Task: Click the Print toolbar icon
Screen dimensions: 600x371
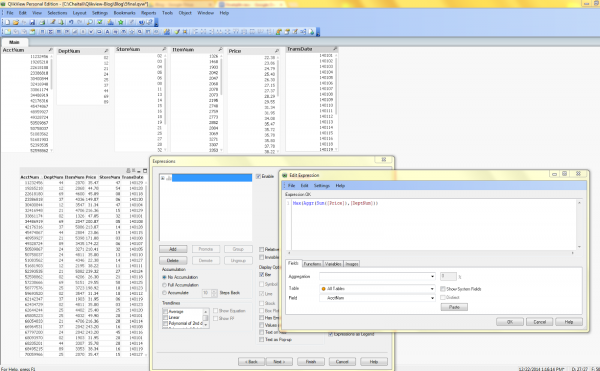Action: click(42, 22)
